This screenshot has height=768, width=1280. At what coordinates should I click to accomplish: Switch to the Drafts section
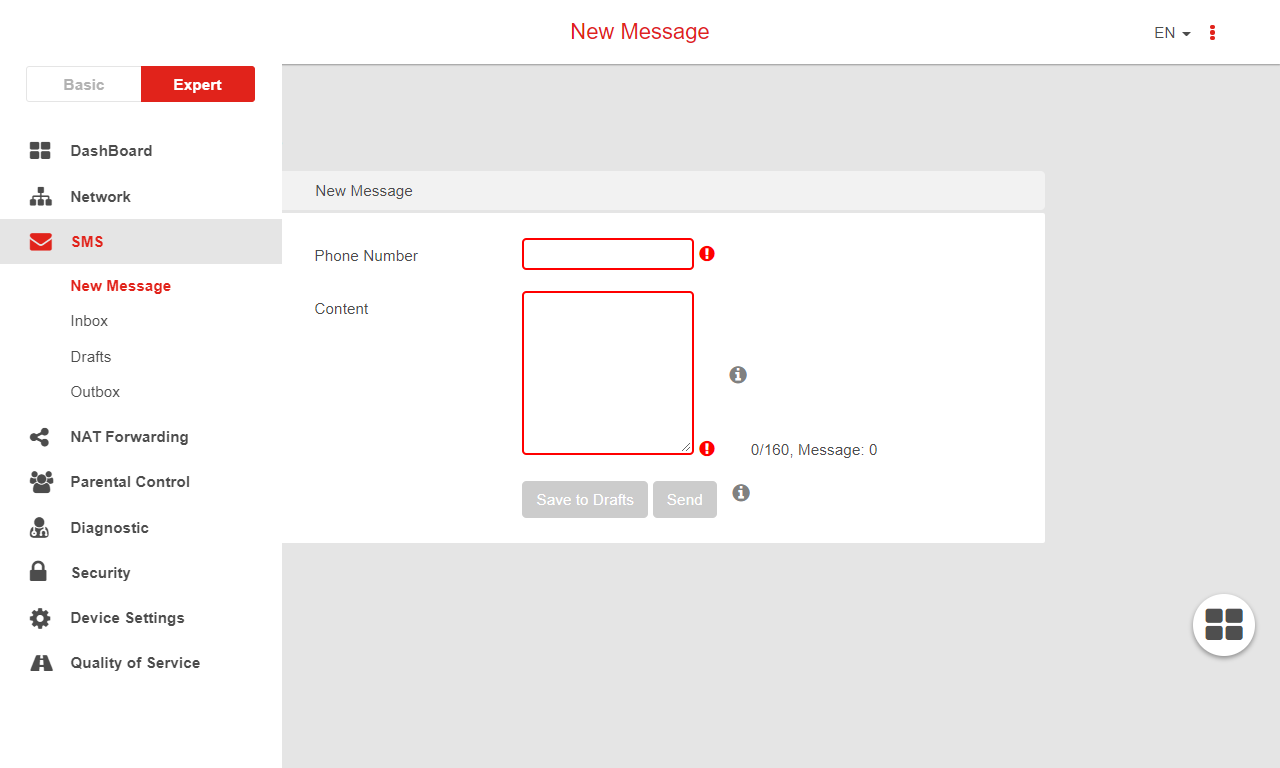pyautogui.click(x=91, y=356)
